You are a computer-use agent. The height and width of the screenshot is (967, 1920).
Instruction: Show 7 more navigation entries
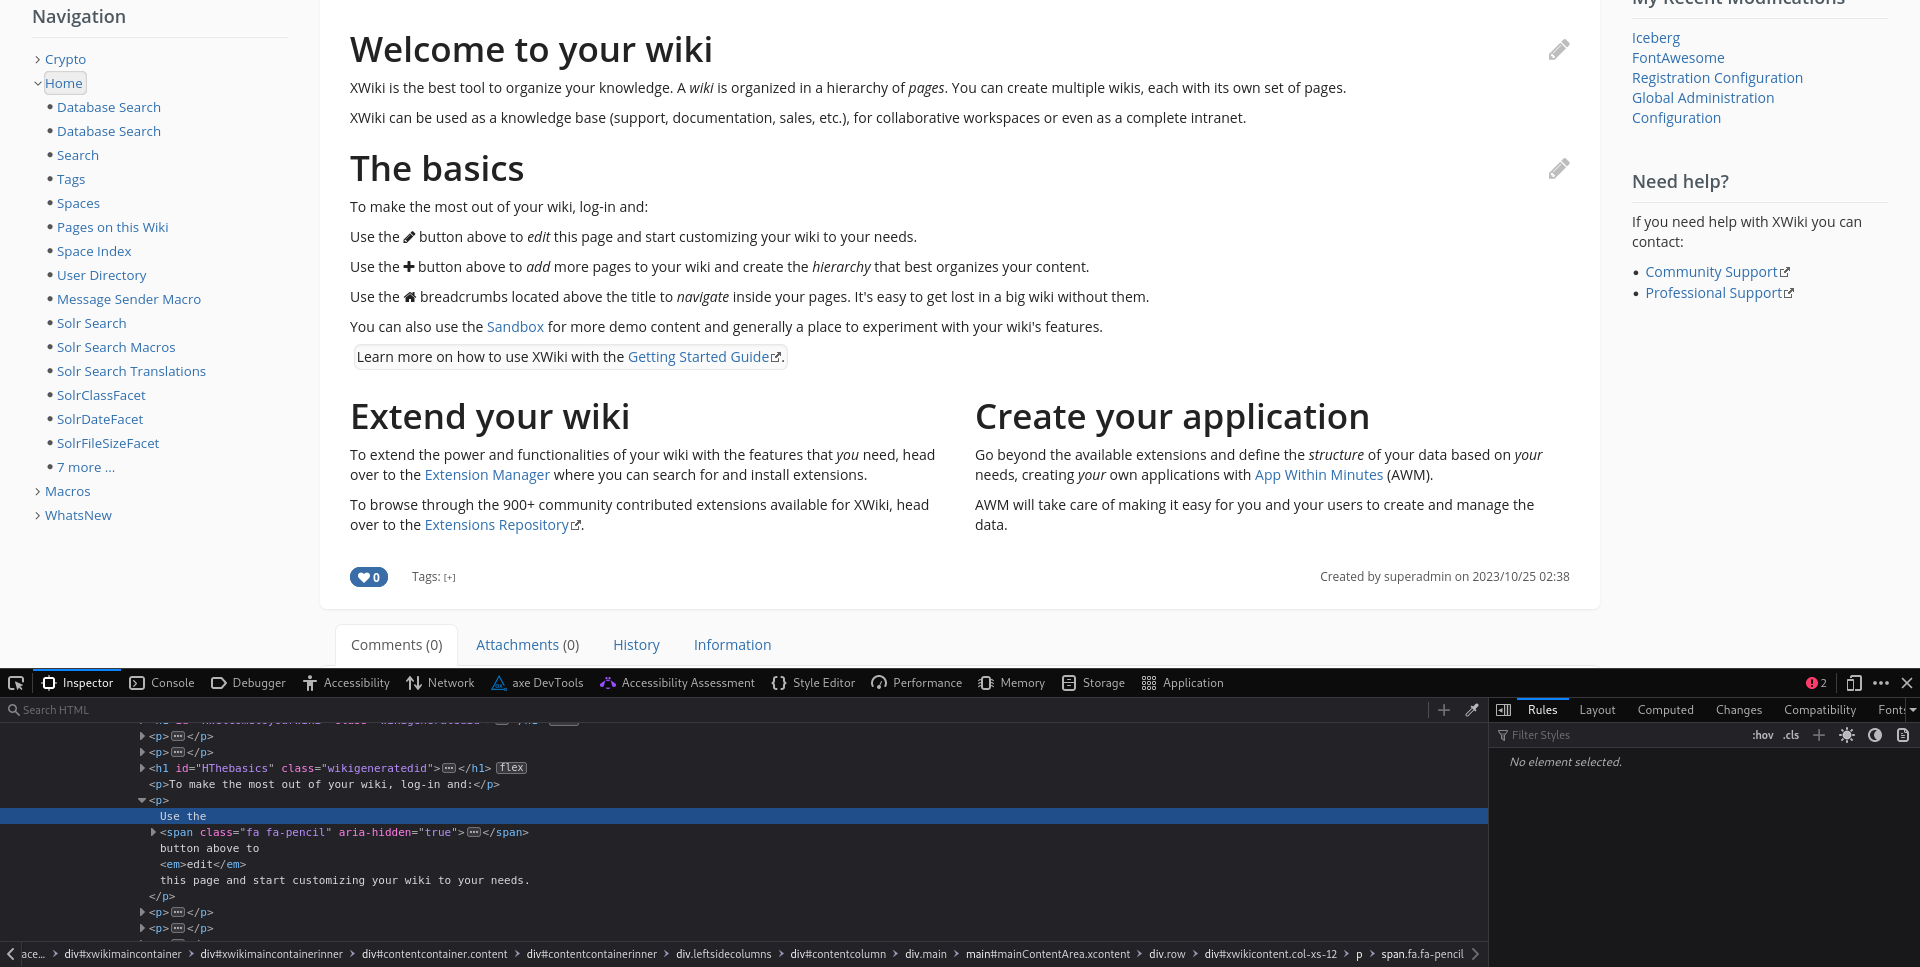[x=86, y=468]
